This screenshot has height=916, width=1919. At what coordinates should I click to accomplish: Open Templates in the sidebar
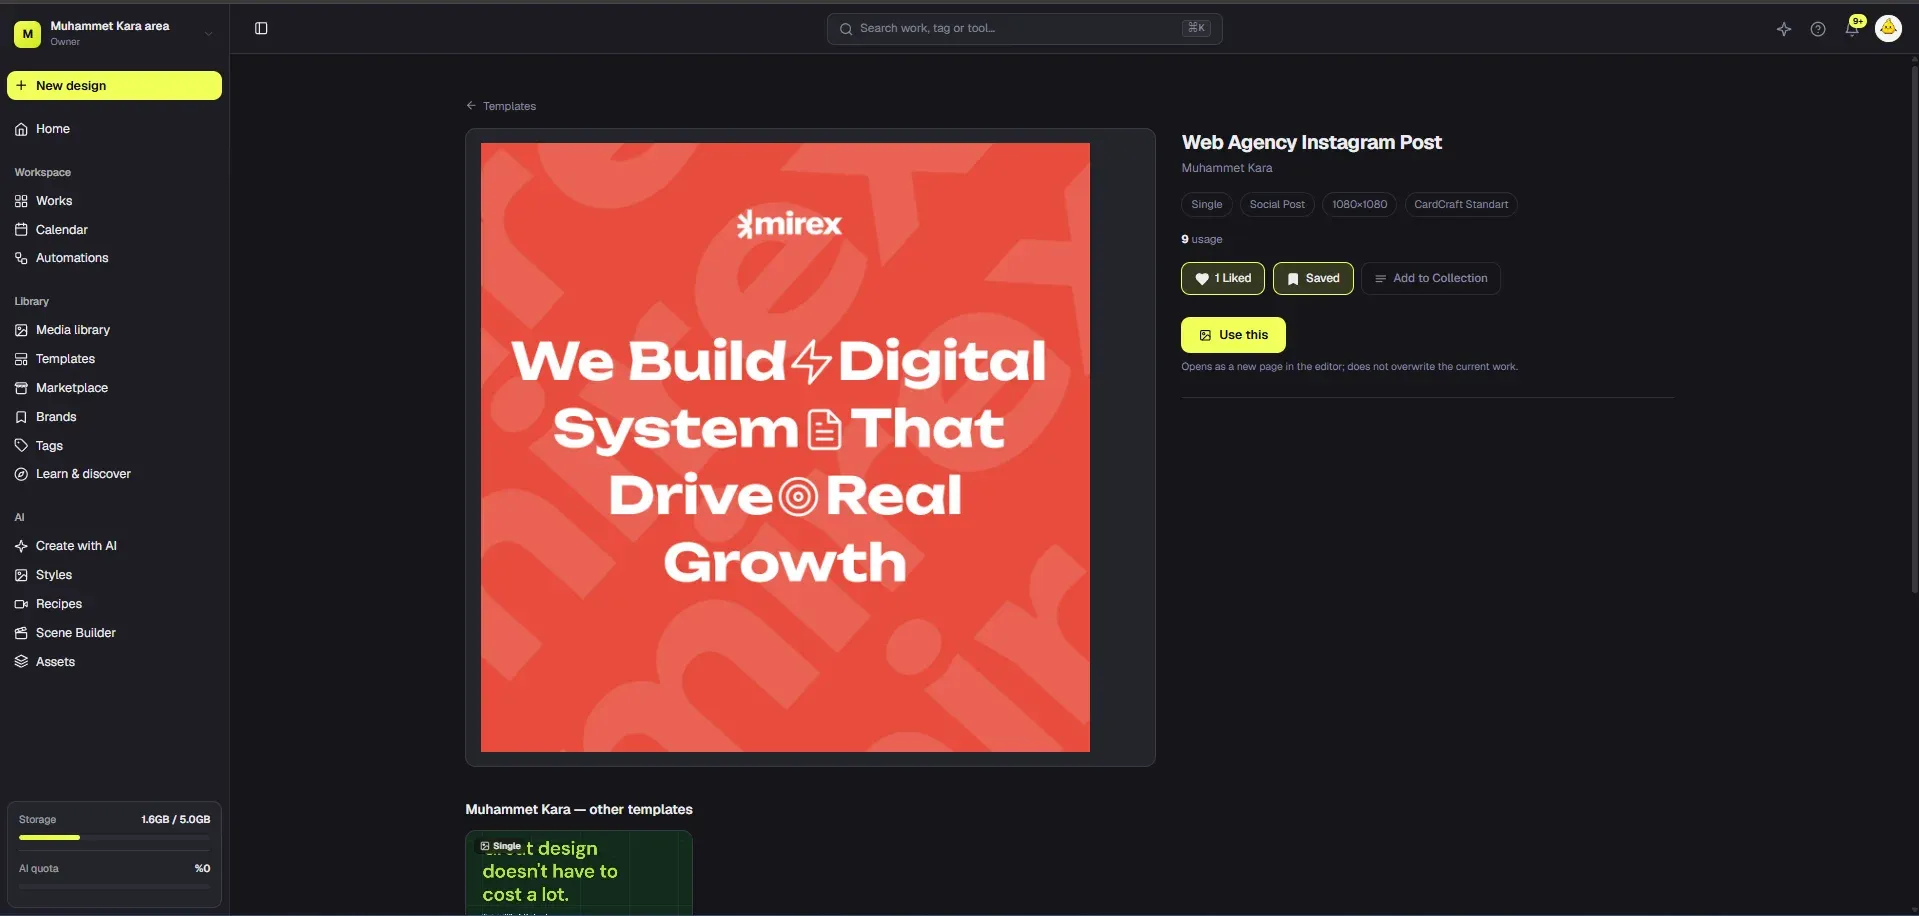click(x=114, y=359)
